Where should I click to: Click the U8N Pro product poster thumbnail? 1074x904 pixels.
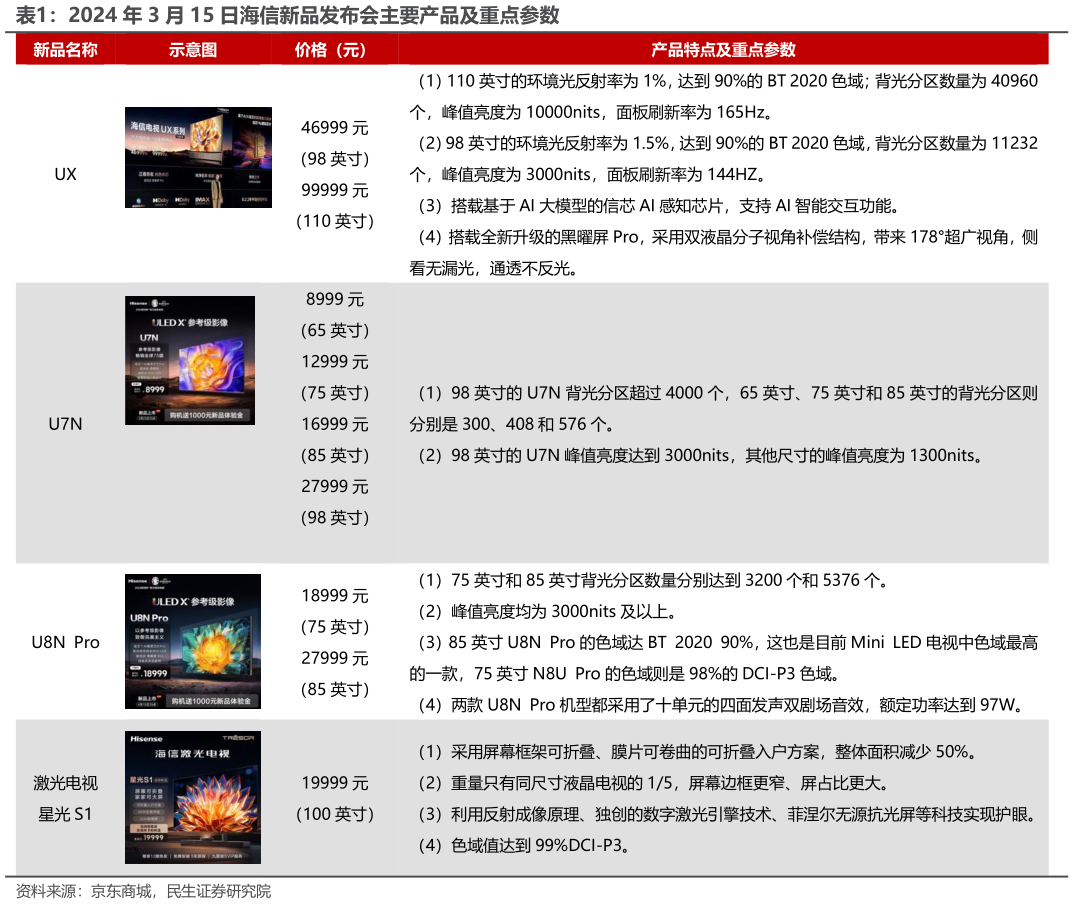coord(192,641)
